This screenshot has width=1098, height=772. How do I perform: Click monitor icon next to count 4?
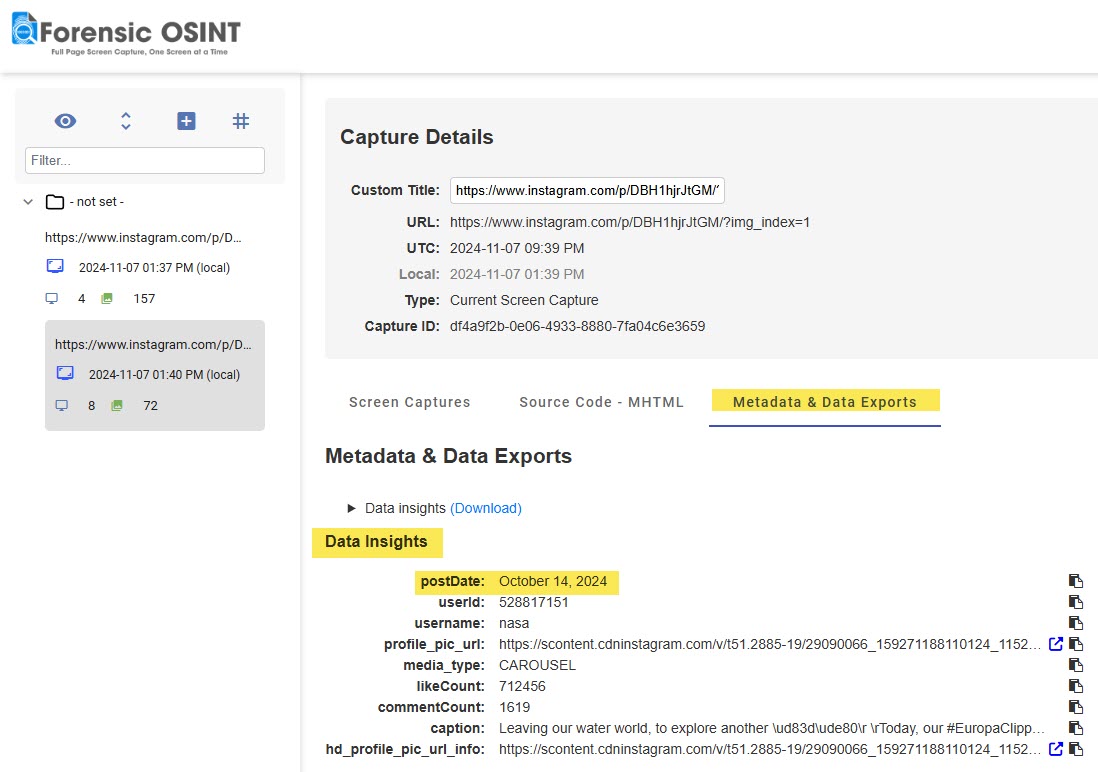click(52, 298)
